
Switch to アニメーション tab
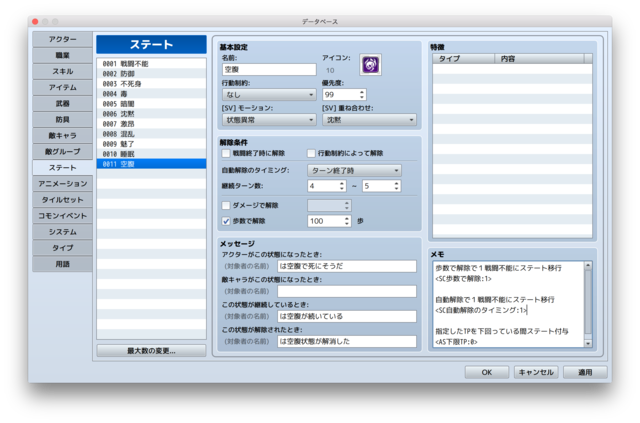click(x=62, y=184)
